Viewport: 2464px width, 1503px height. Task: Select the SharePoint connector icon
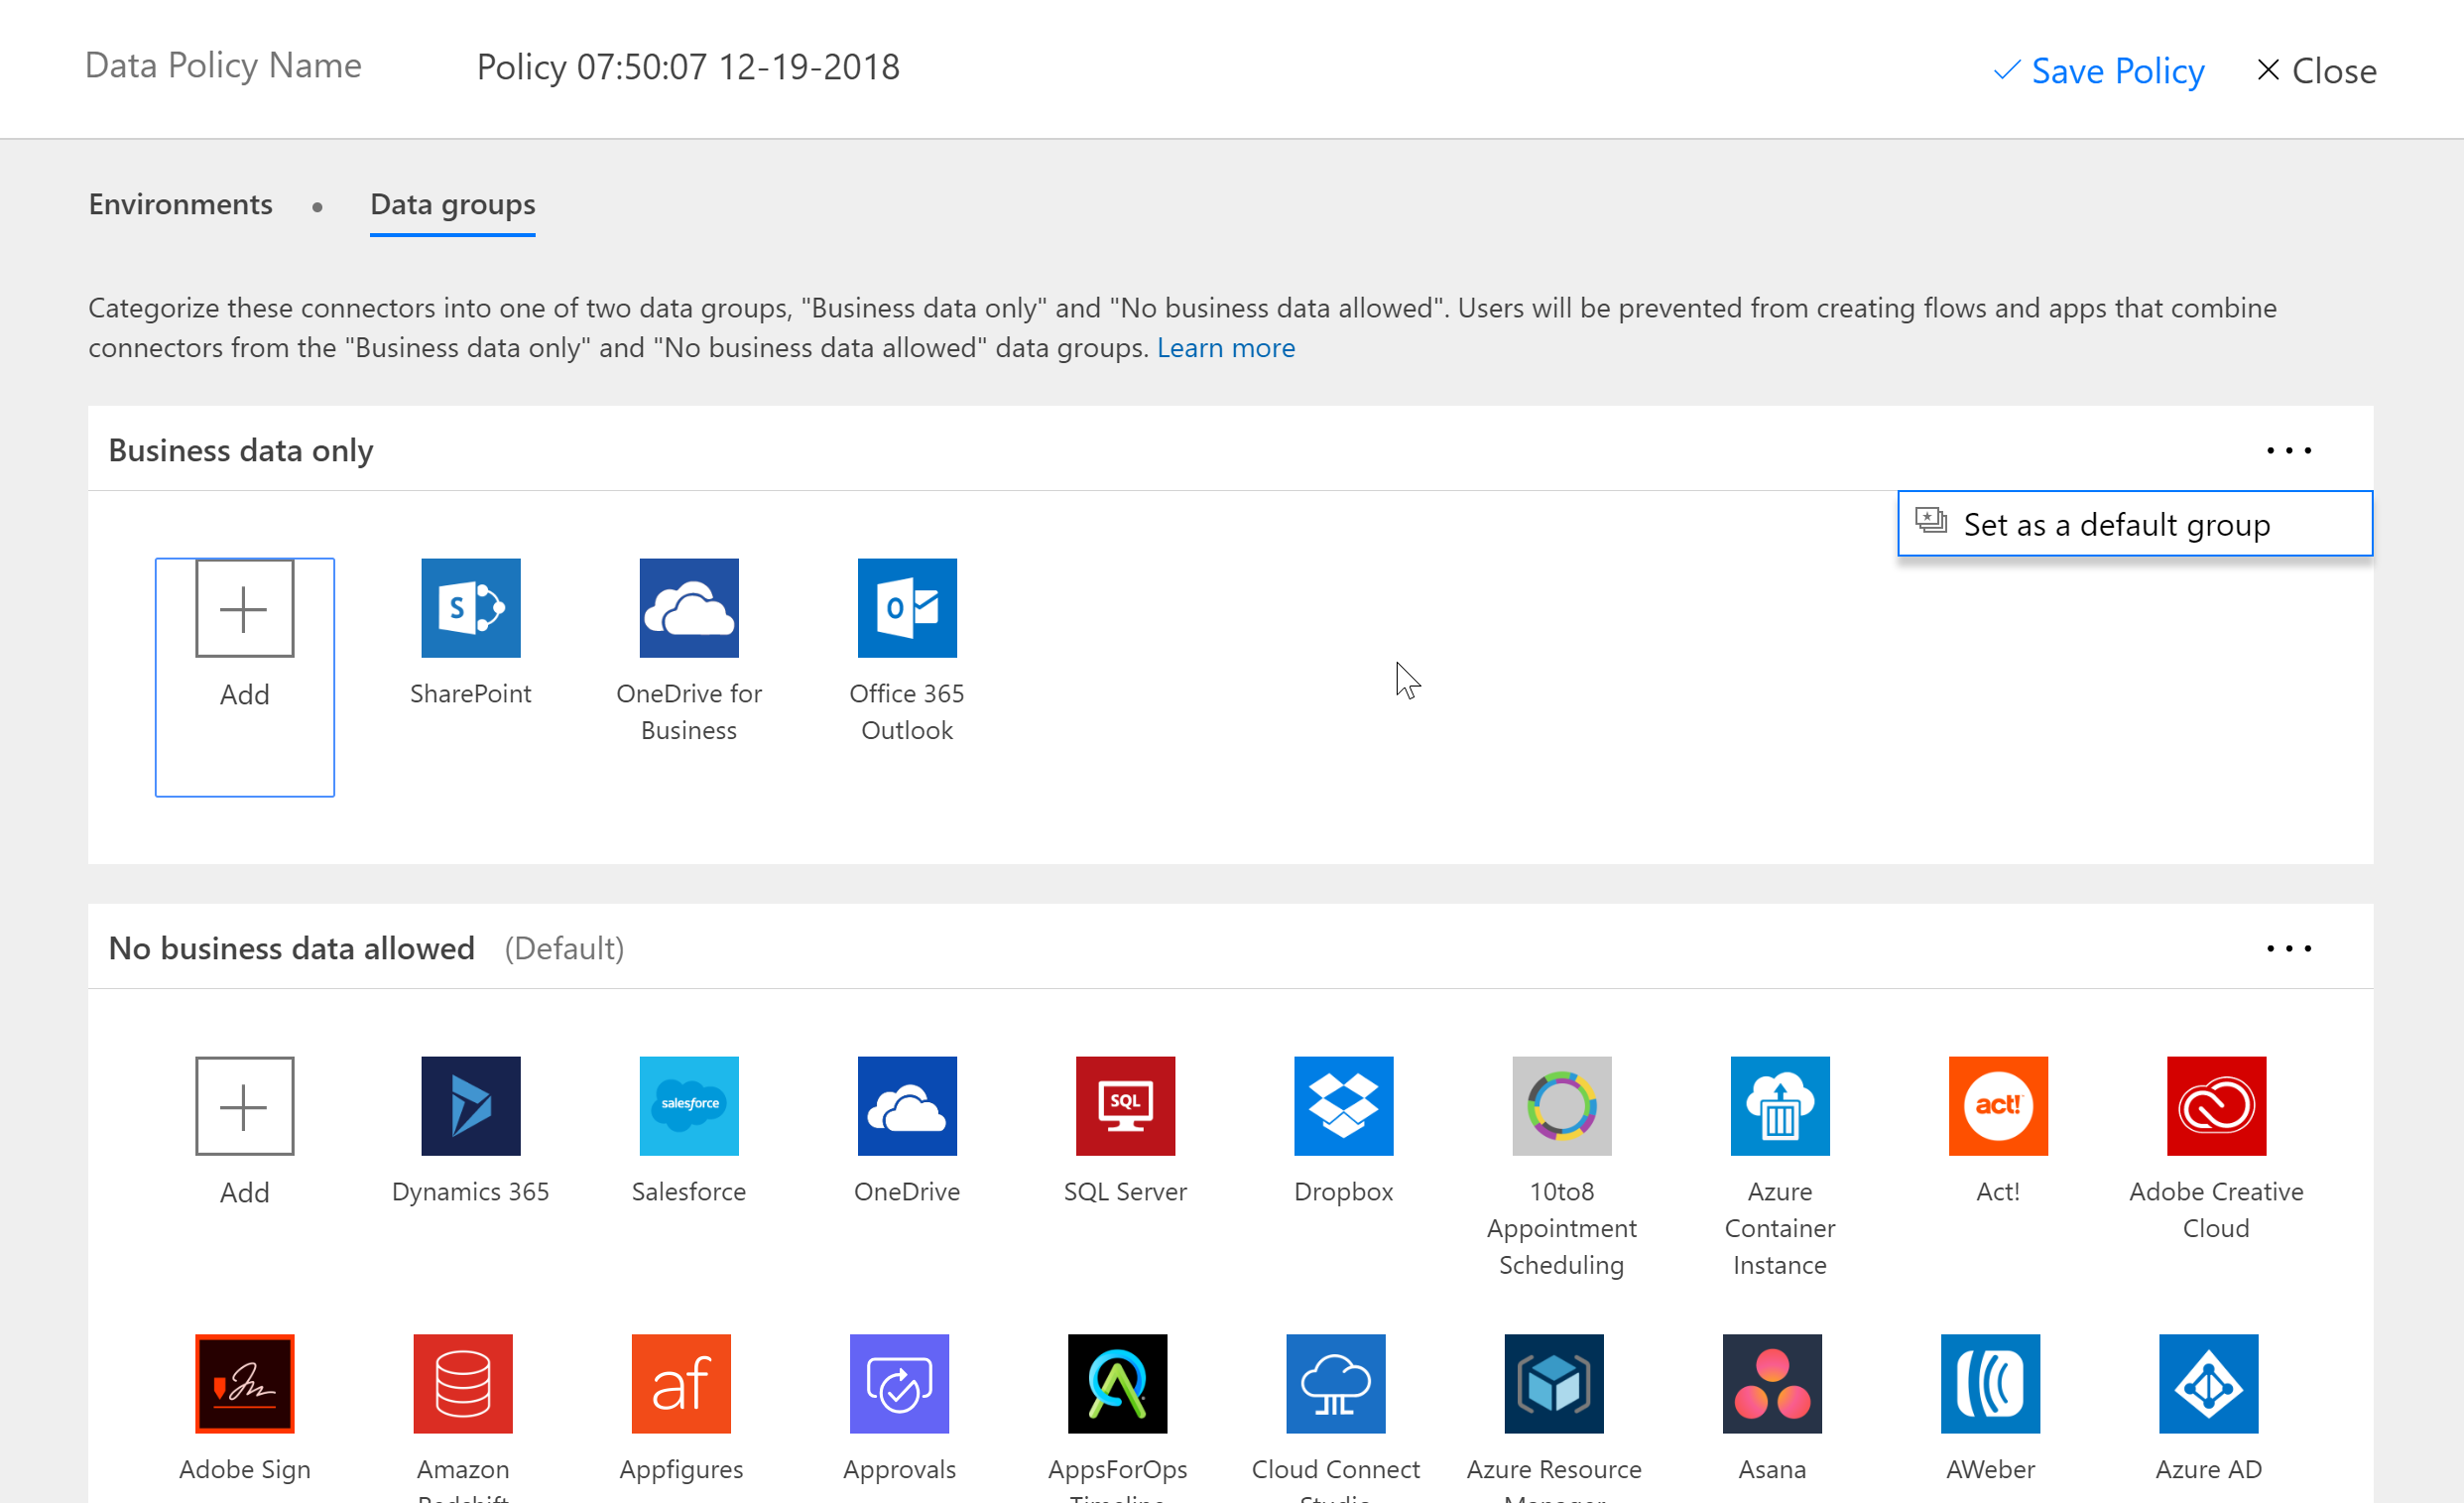(x=470, y=608)
